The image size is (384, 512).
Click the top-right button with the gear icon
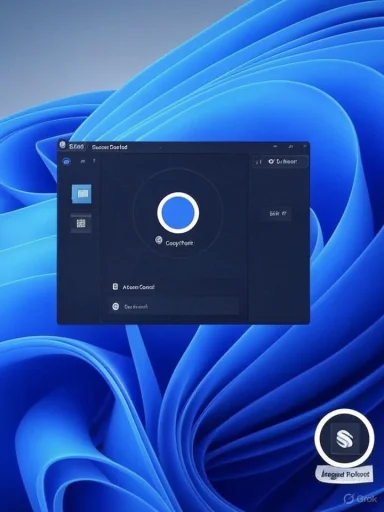tap(281, 162)
